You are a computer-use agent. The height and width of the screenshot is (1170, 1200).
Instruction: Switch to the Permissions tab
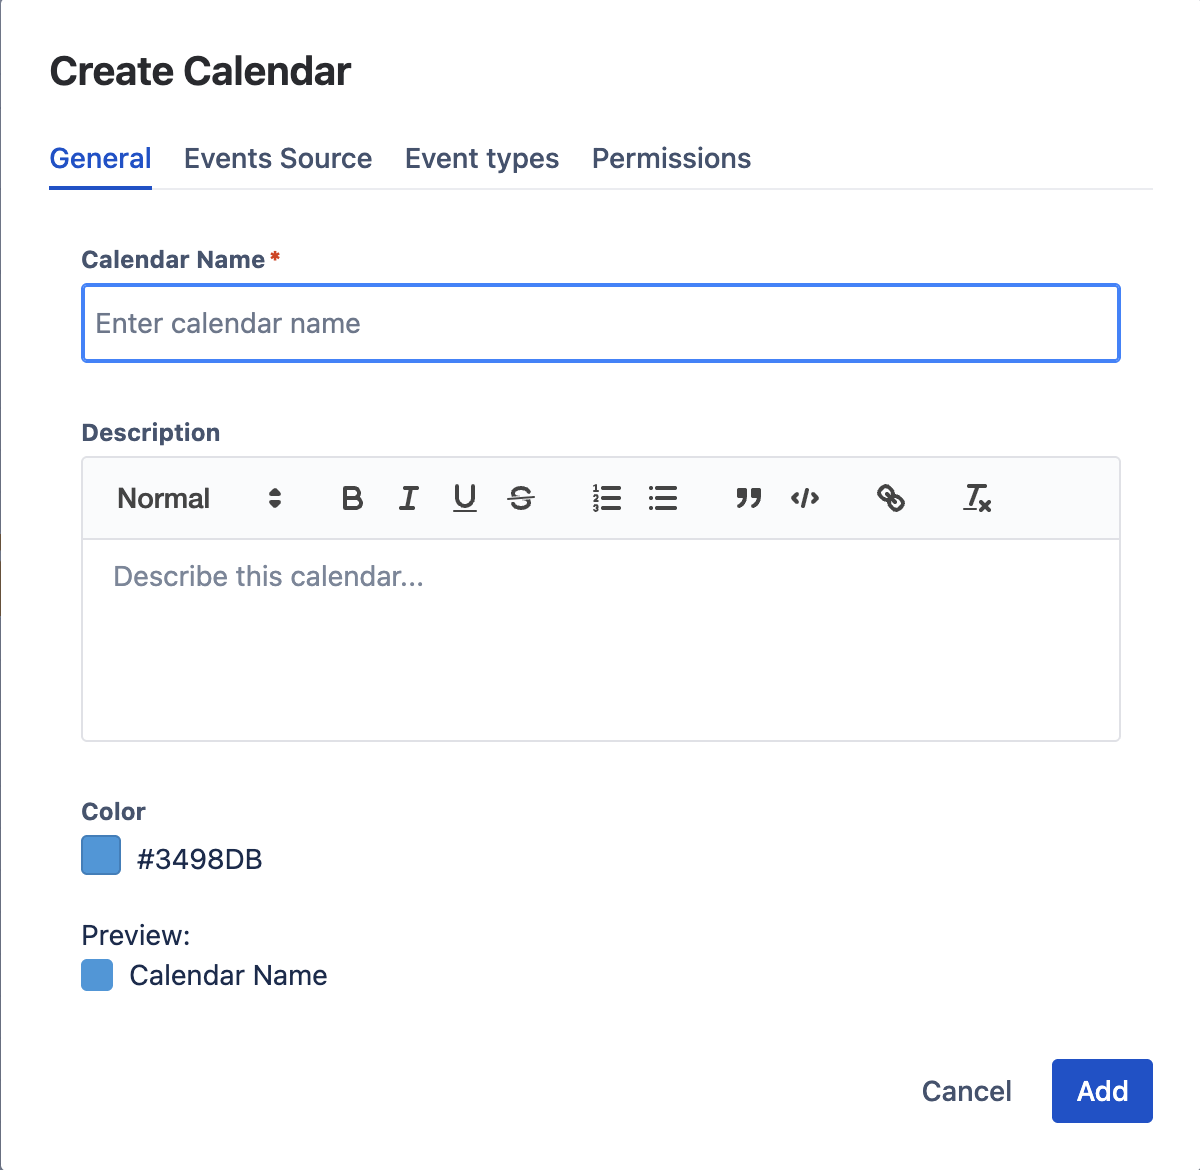[x=671, y=158]
